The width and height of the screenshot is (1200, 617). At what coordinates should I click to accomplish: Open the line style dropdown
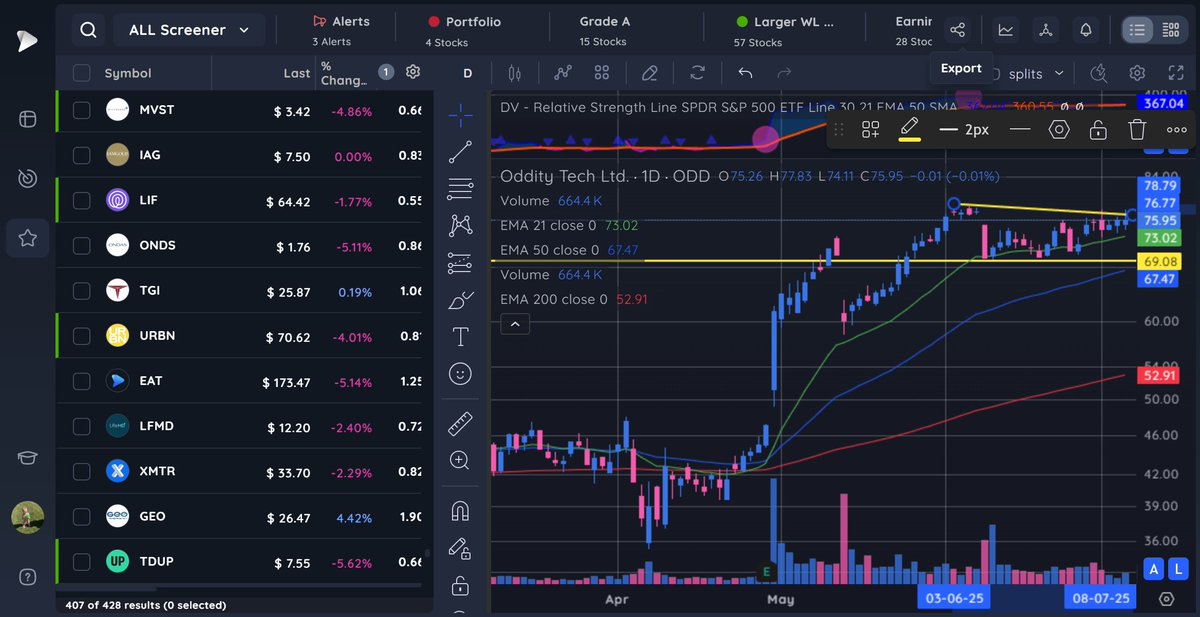point(1020,129)
